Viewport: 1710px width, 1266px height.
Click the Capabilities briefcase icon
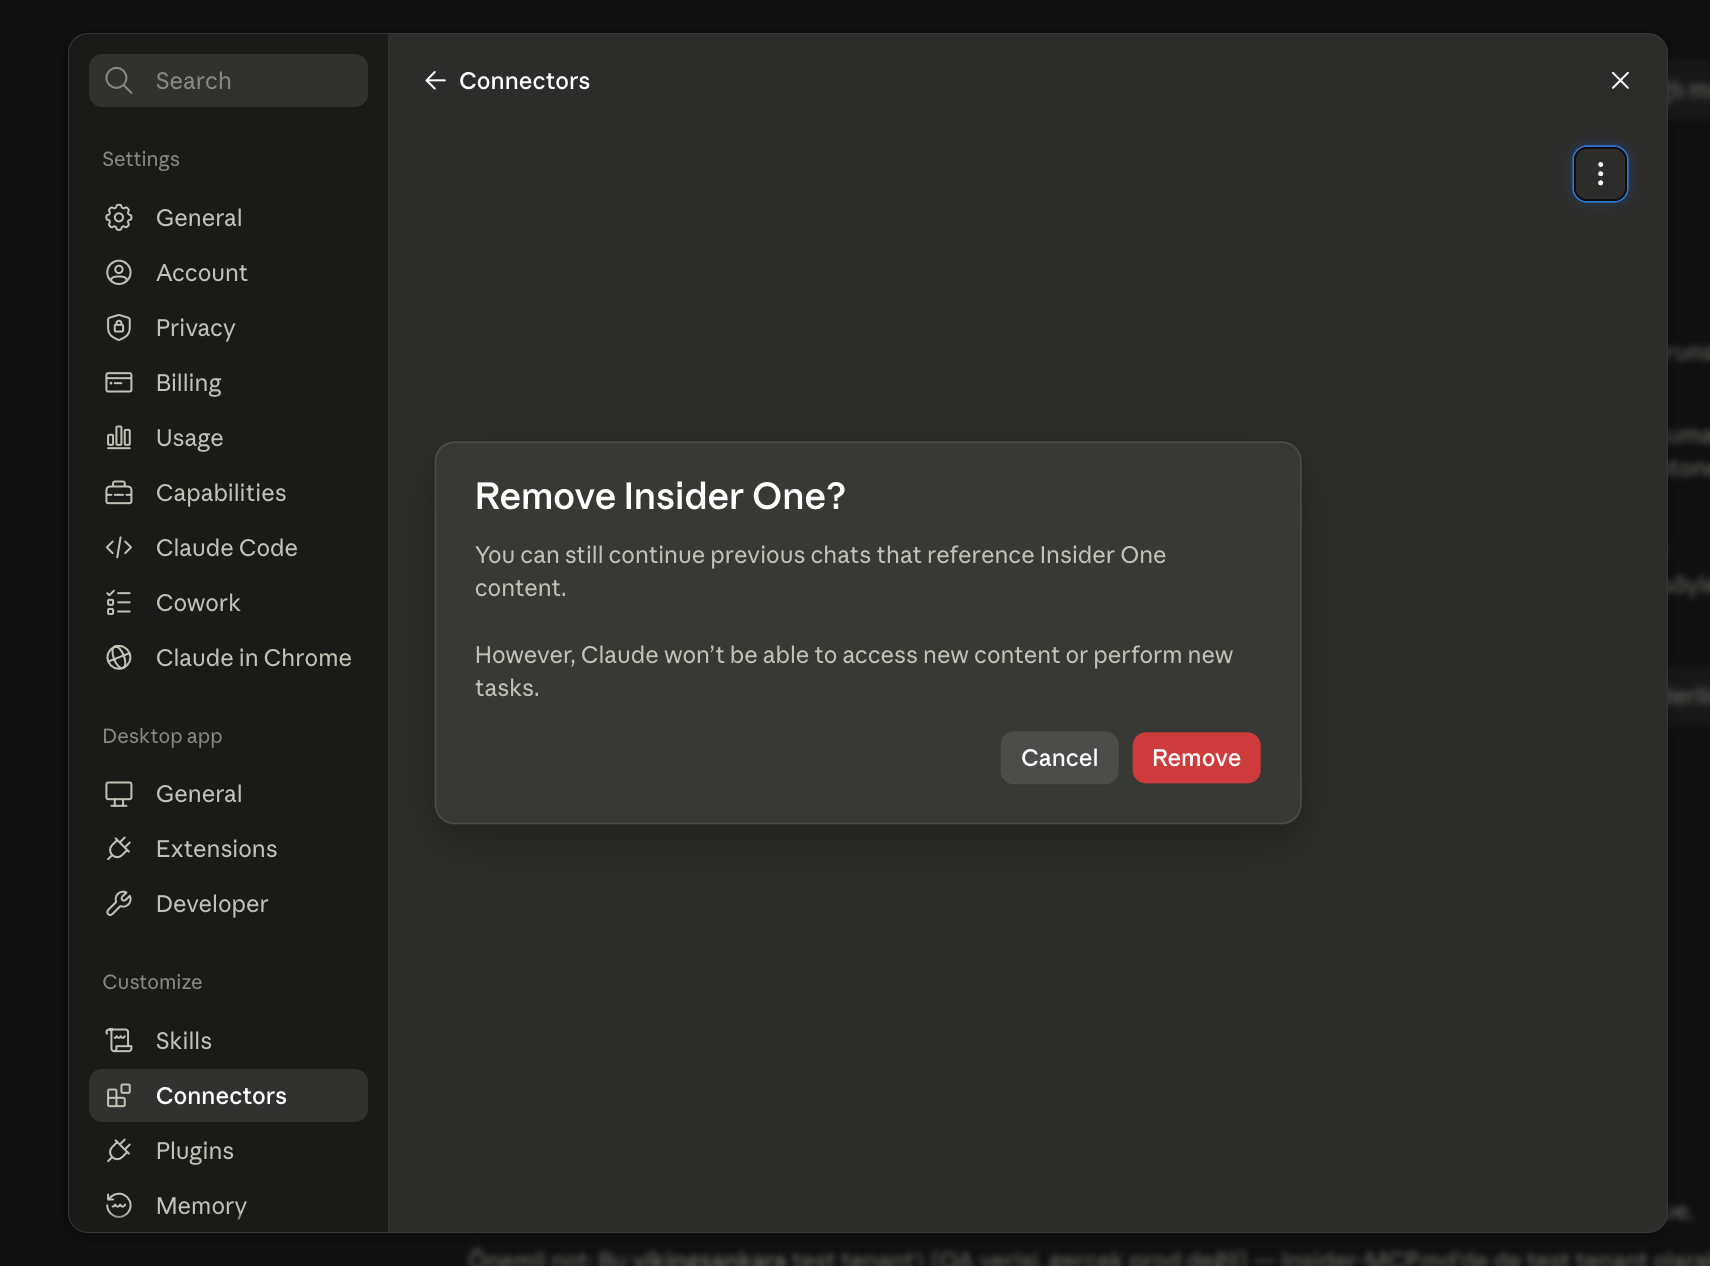pos(119,492)
